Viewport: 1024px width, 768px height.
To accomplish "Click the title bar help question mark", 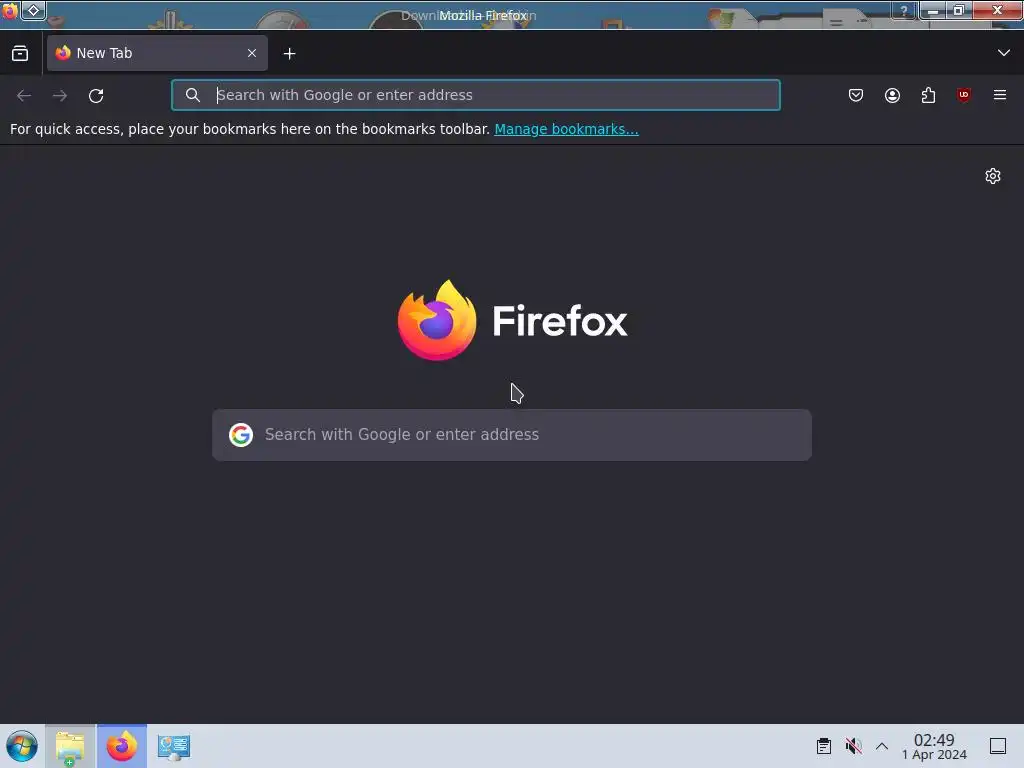I will [904, 11].
